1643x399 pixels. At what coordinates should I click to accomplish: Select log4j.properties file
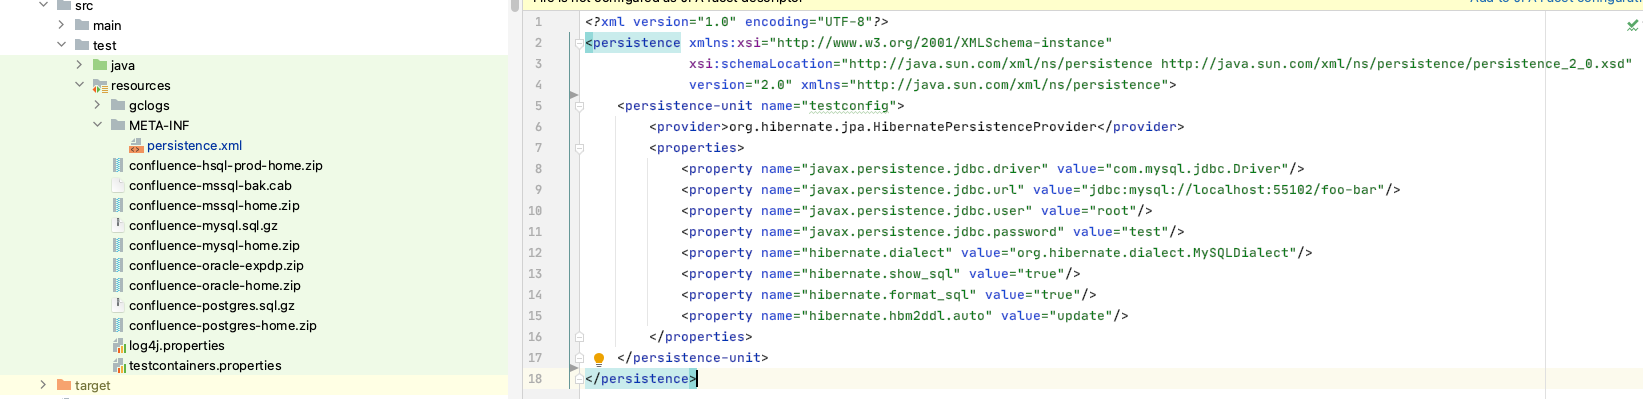click(176, 345)
